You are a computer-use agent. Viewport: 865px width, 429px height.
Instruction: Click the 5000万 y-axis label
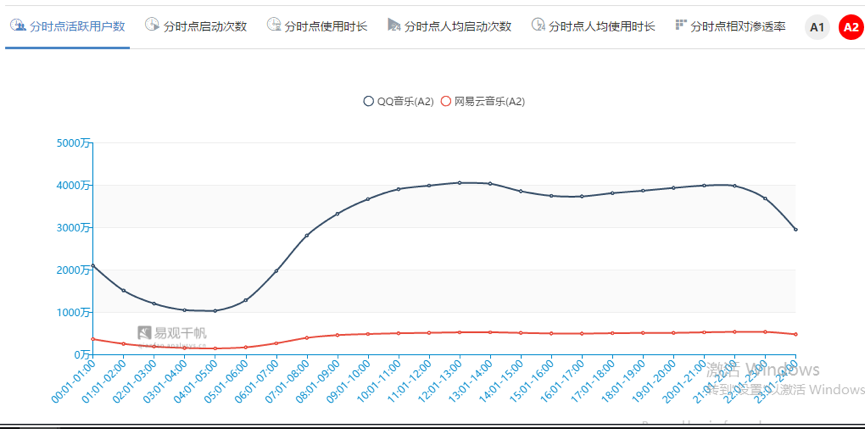(73, 143)
